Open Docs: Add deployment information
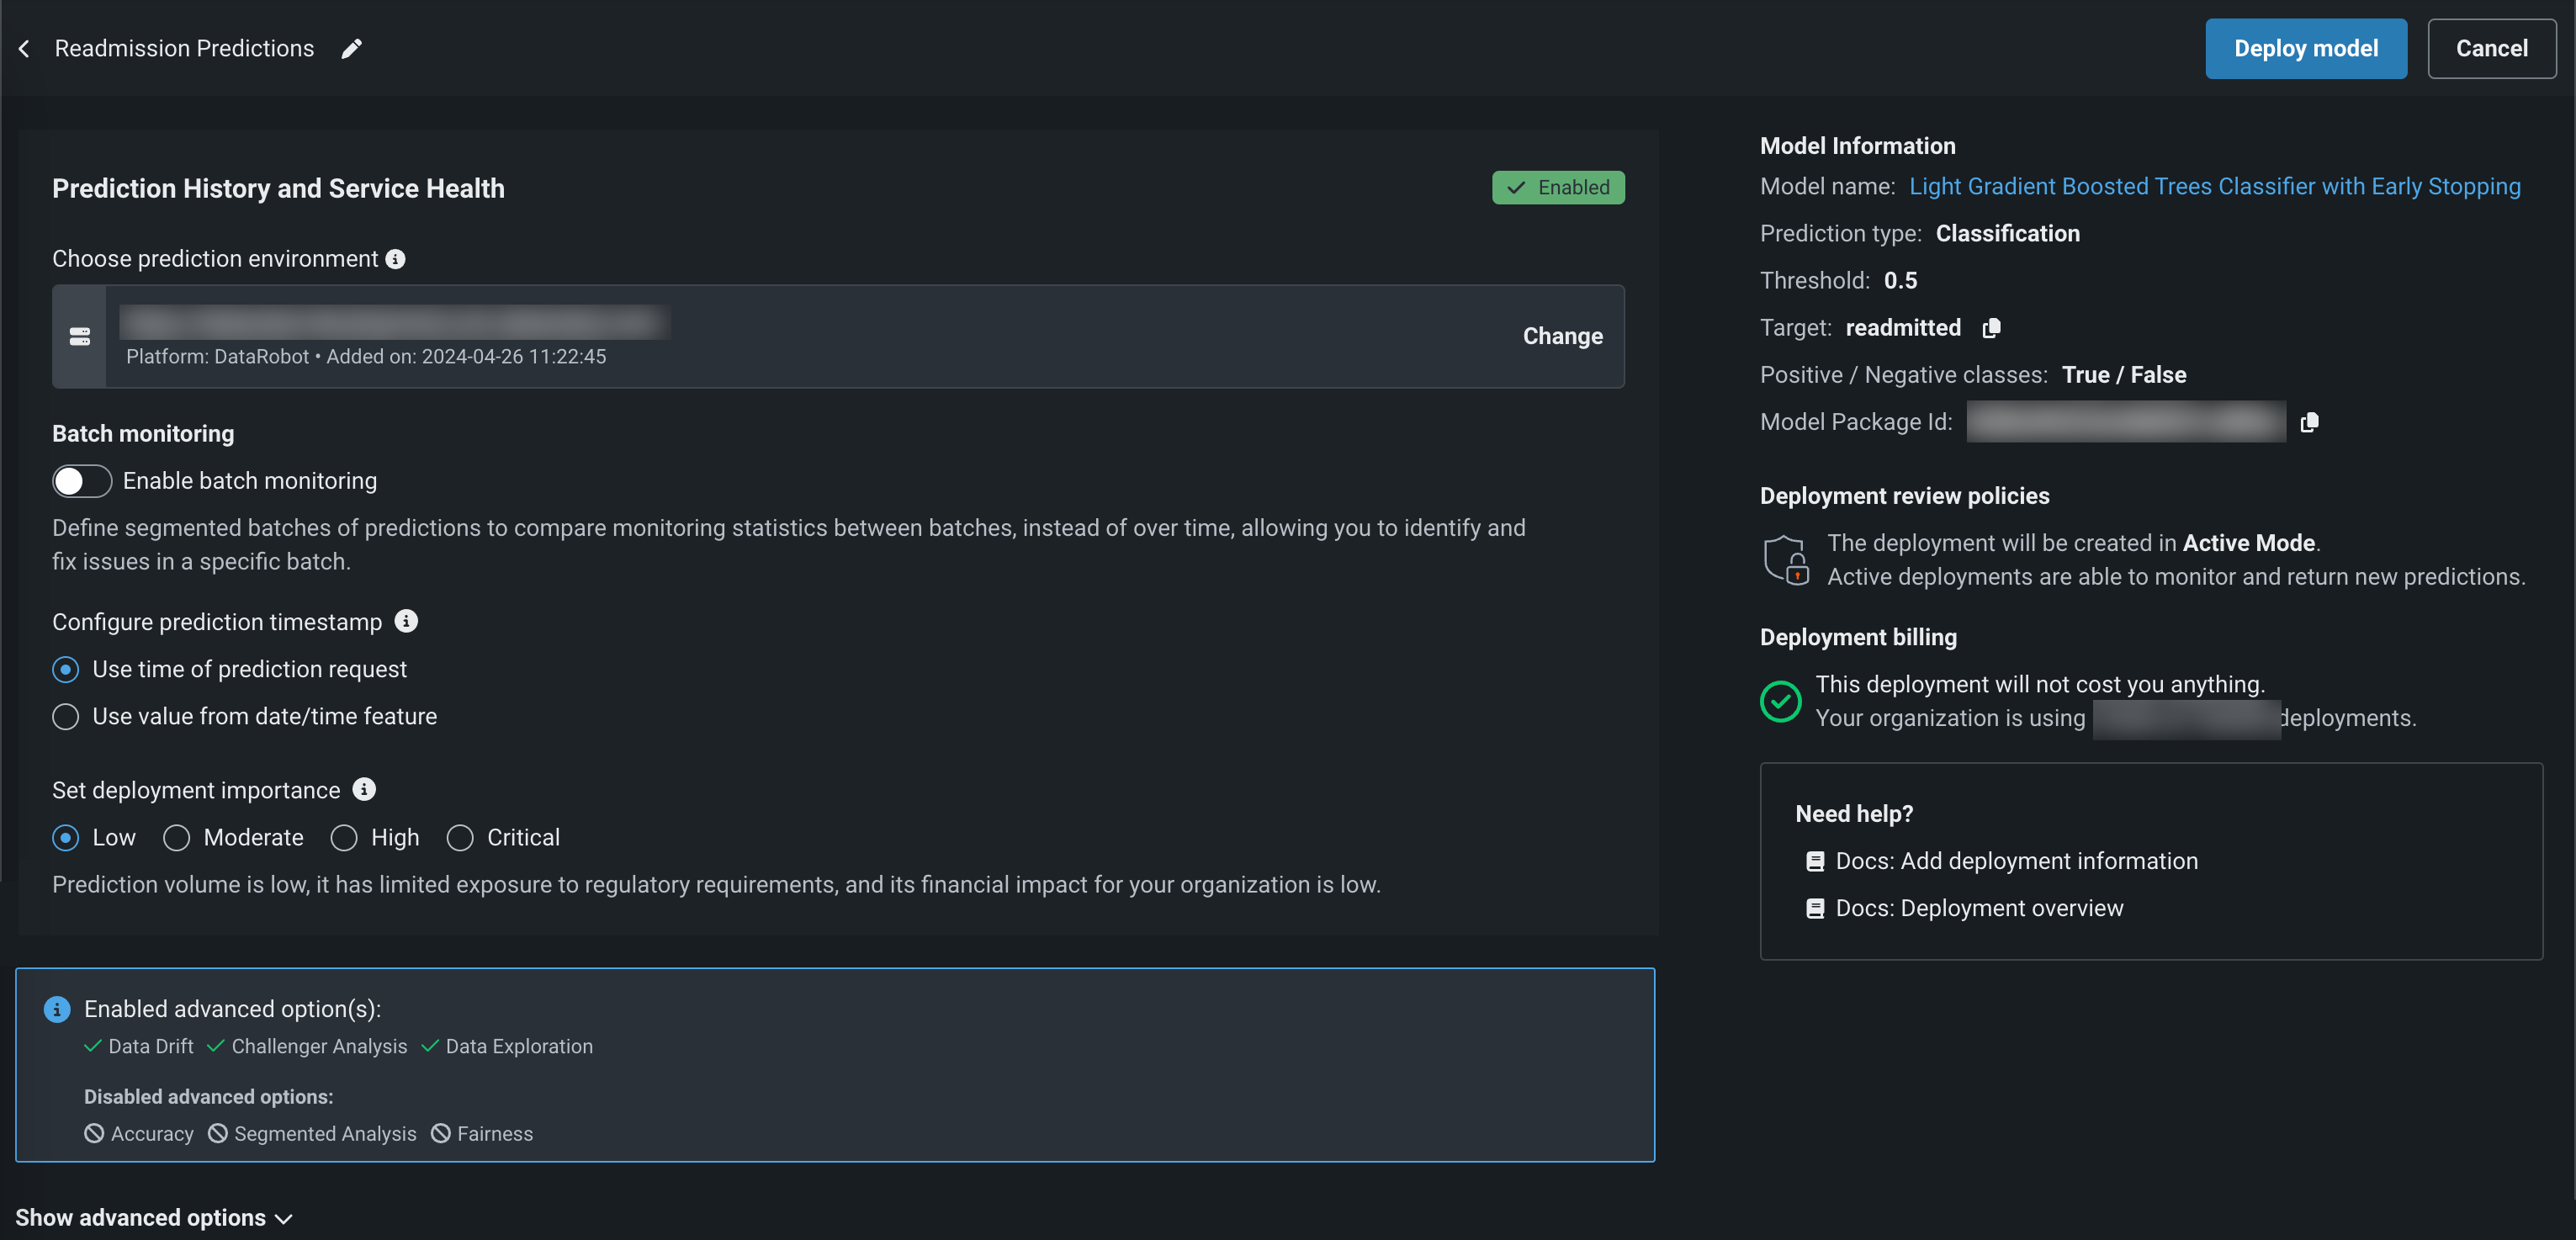The width and height of the screenshot is (2576, 1240). [2016, 861]
